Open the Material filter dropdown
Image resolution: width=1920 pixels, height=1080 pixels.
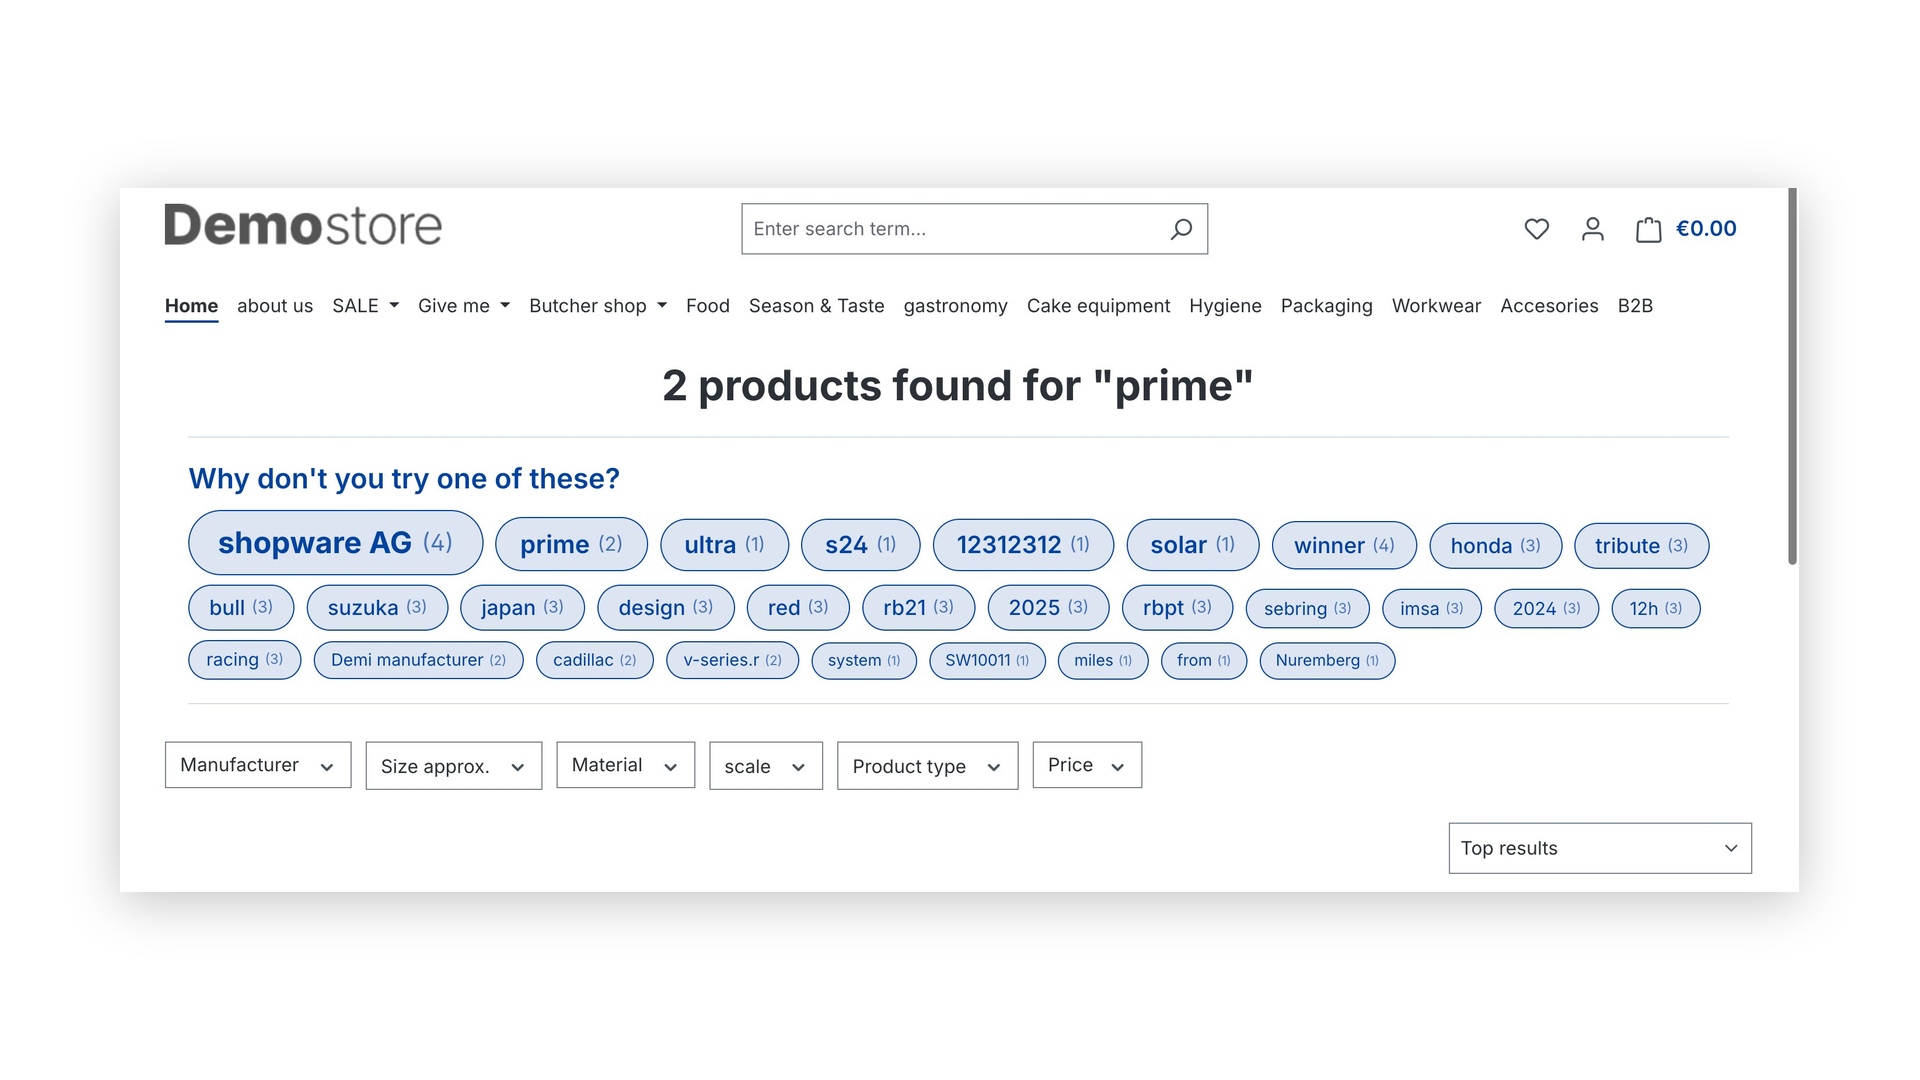pos(626,765)
